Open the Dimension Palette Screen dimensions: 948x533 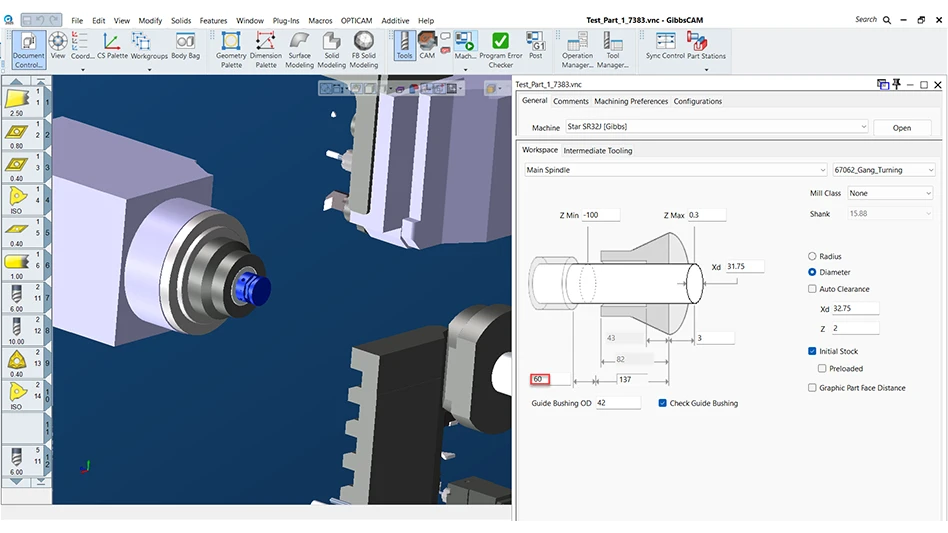tap(265, 50)
